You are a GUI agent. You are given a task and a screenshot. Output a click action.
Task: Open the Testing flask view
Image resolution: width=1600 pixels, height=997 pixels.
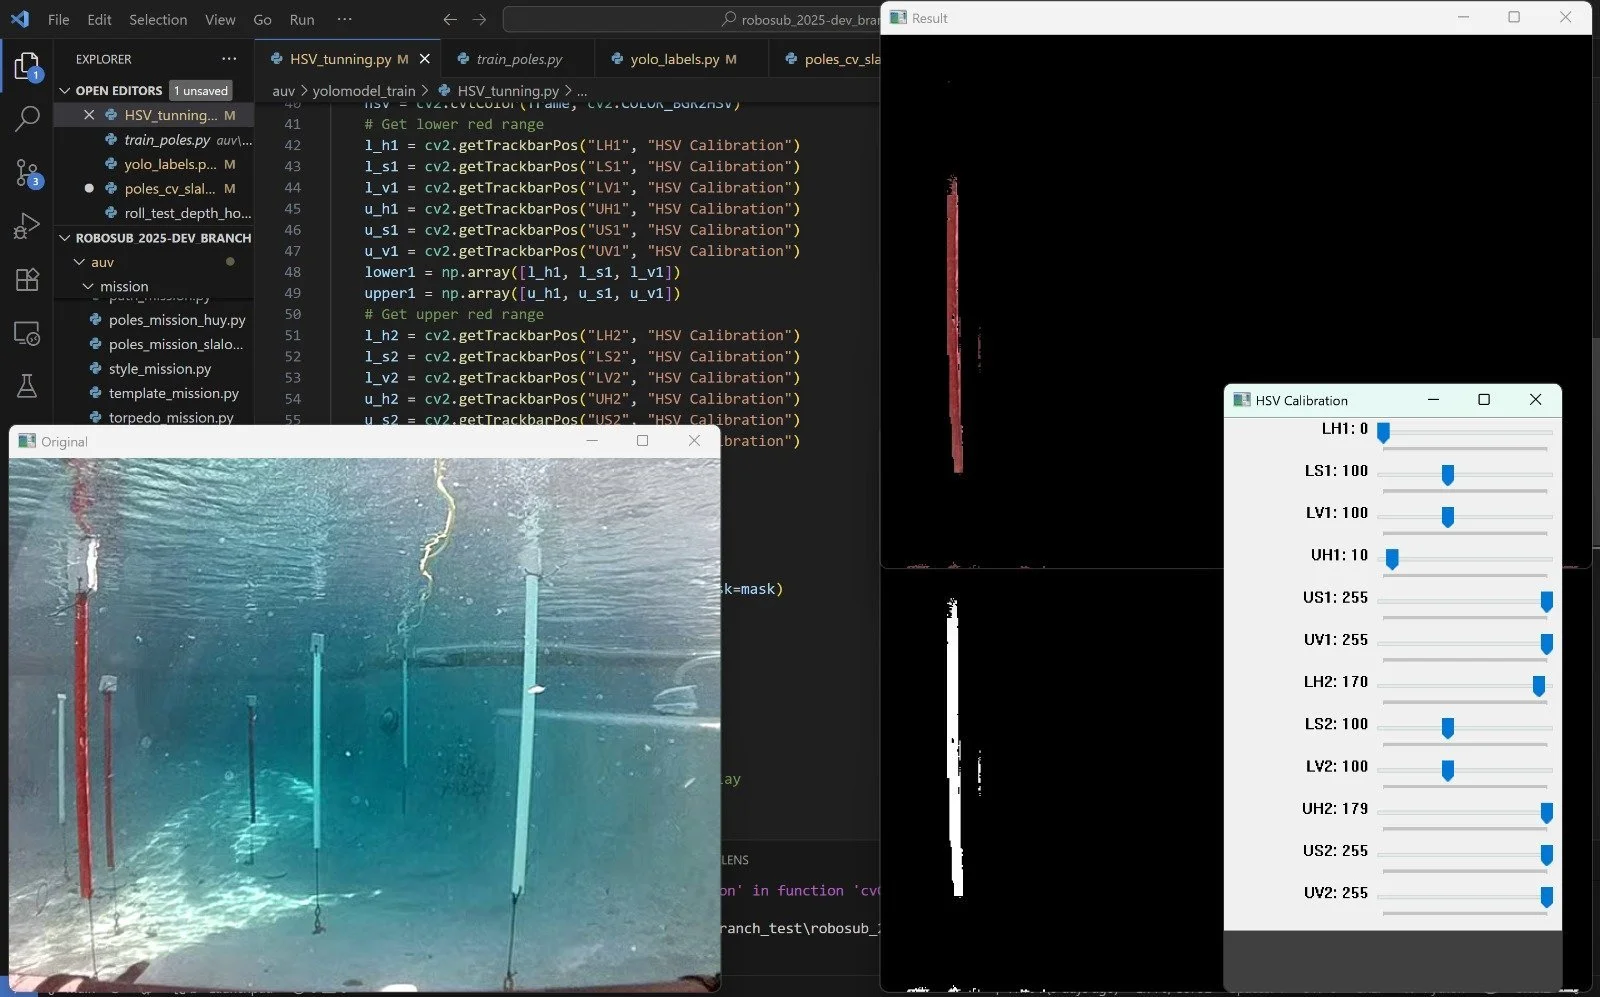pos(27,386)
